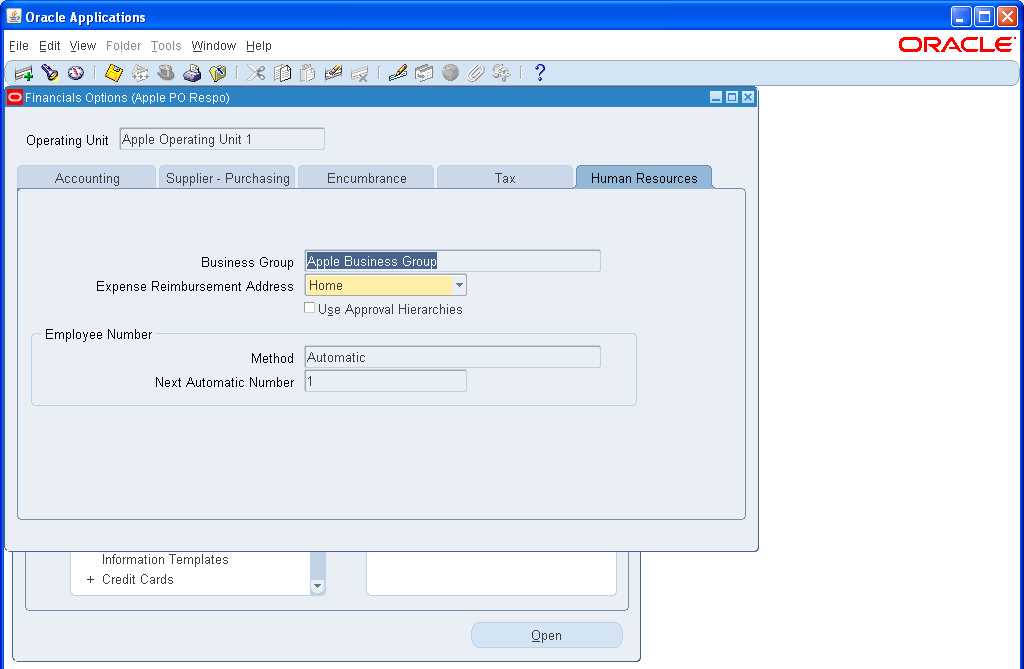This screenshot has width=1024, height=669.
Task: Select the Find flashlight icon
Action: coord(50,72)
